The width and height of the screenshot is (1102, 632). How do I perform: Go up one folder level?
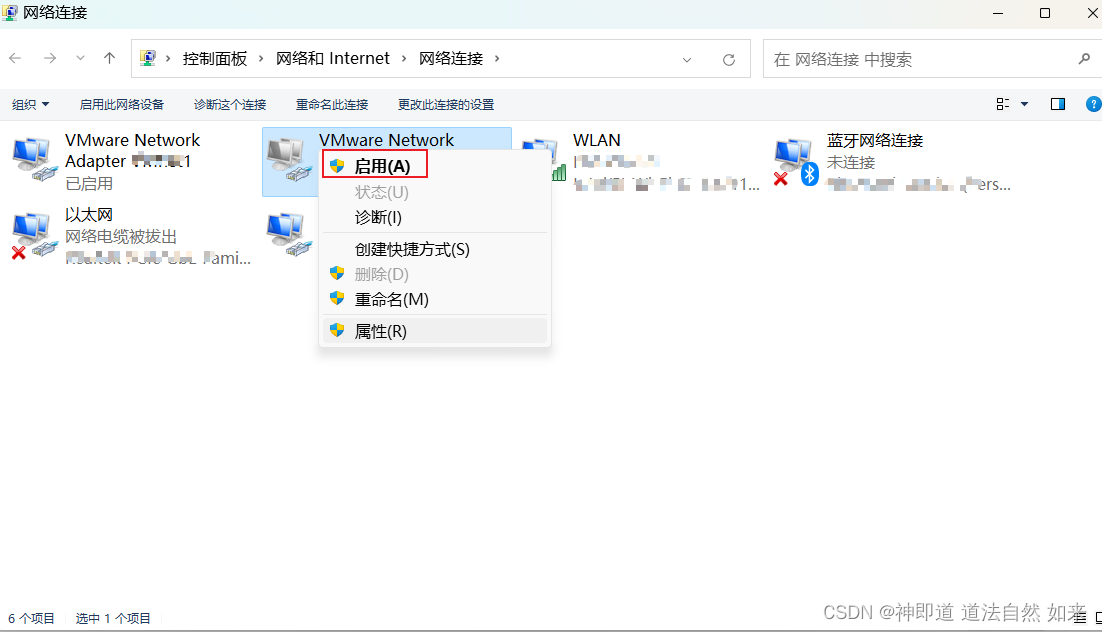[x=110, y=58]
